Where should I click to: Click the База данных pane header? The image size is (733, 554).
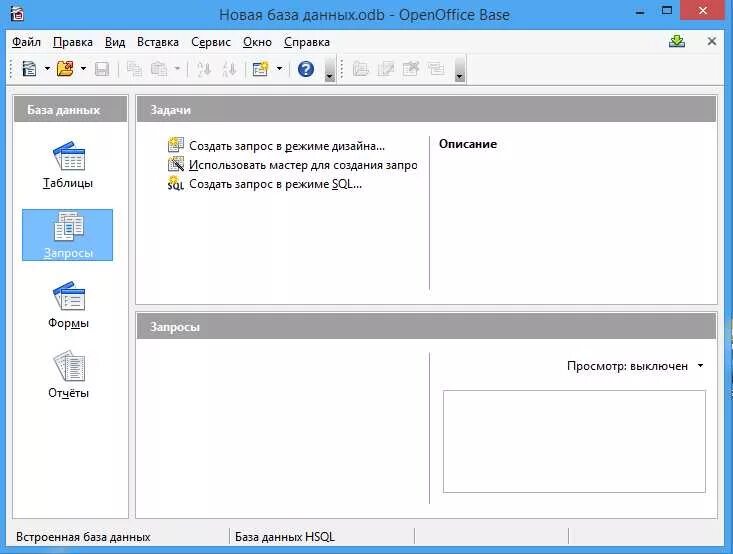pos(71,109)
